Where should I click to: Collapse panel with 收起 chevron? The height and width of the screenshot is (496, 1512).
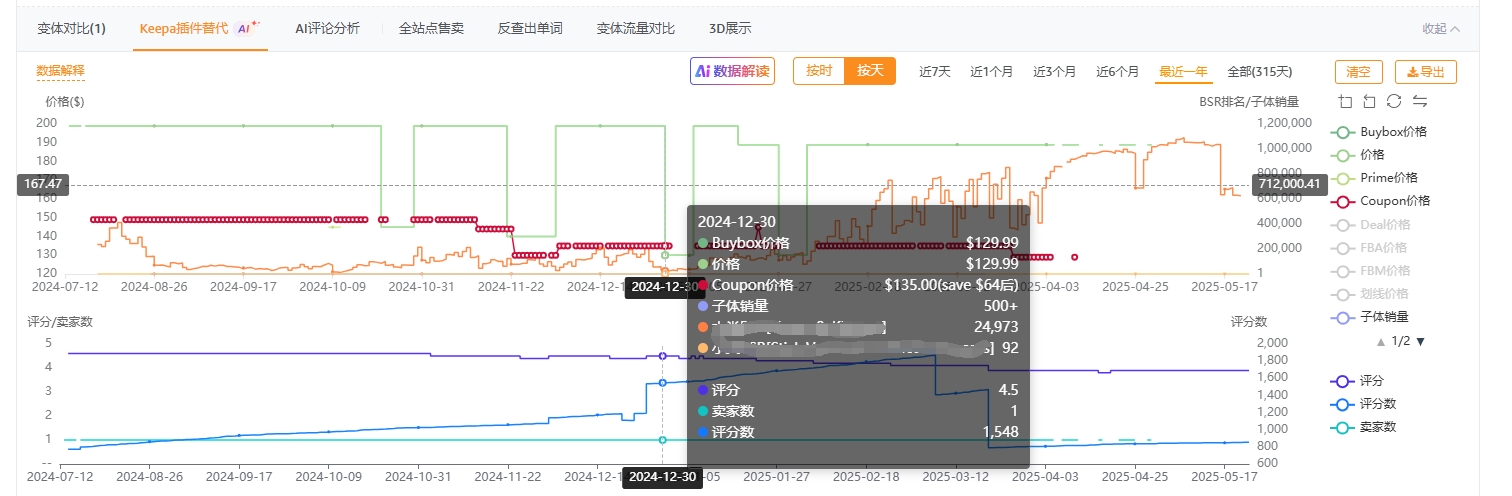[x=1441, y=29]
